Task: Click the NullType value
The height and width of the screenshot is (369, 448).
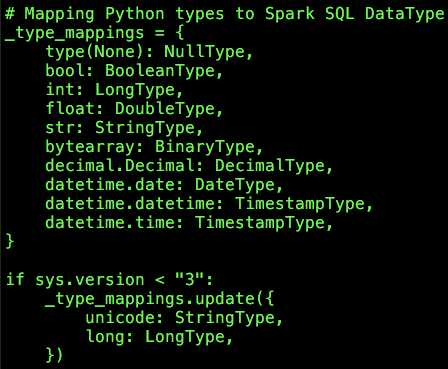Action: (204, 52)
